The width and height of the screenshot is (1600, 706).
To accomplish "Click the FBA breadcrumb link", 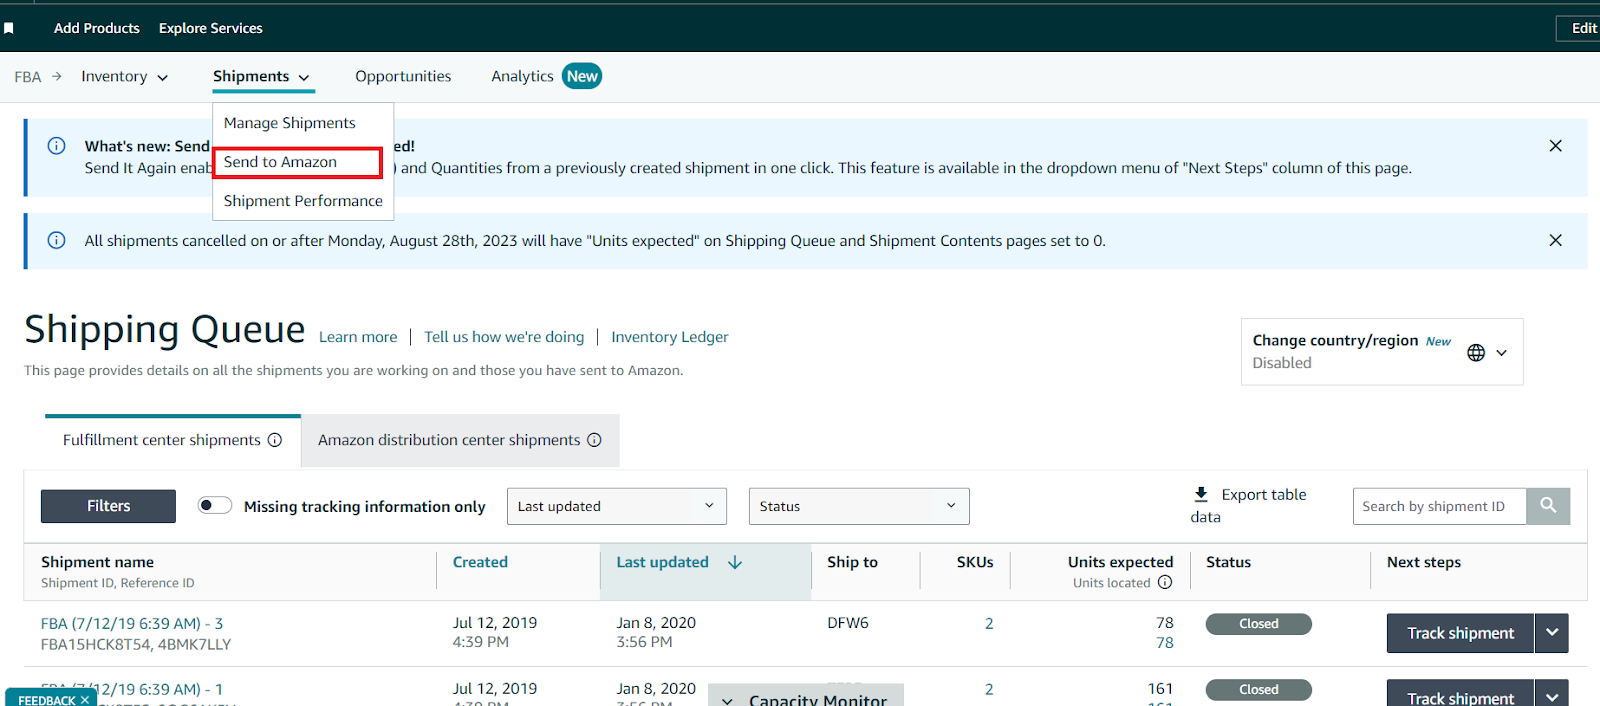I will [x=28, y=77].
